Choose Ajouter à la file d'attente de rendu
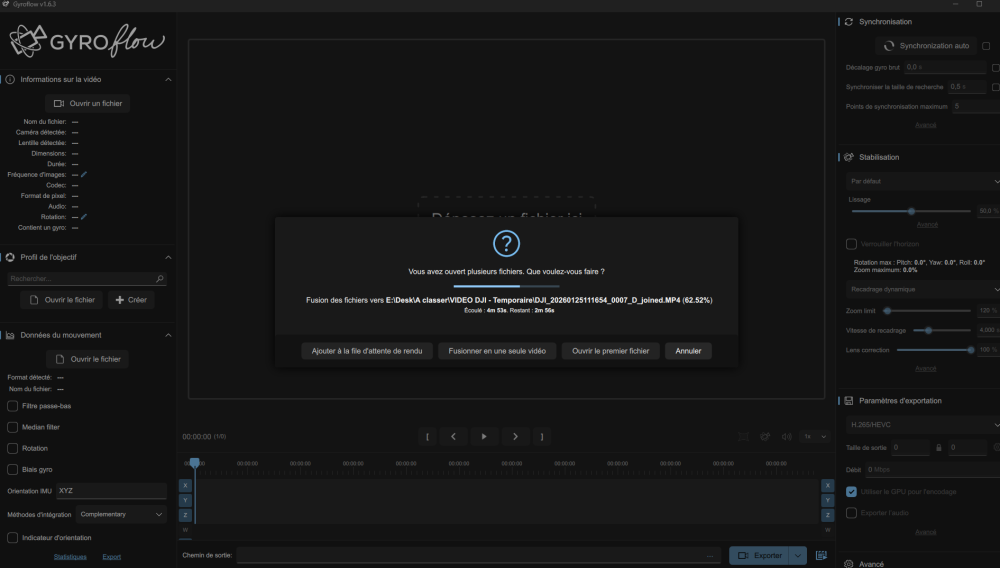Screen dimensions: 1000x568 click(366, 351)
